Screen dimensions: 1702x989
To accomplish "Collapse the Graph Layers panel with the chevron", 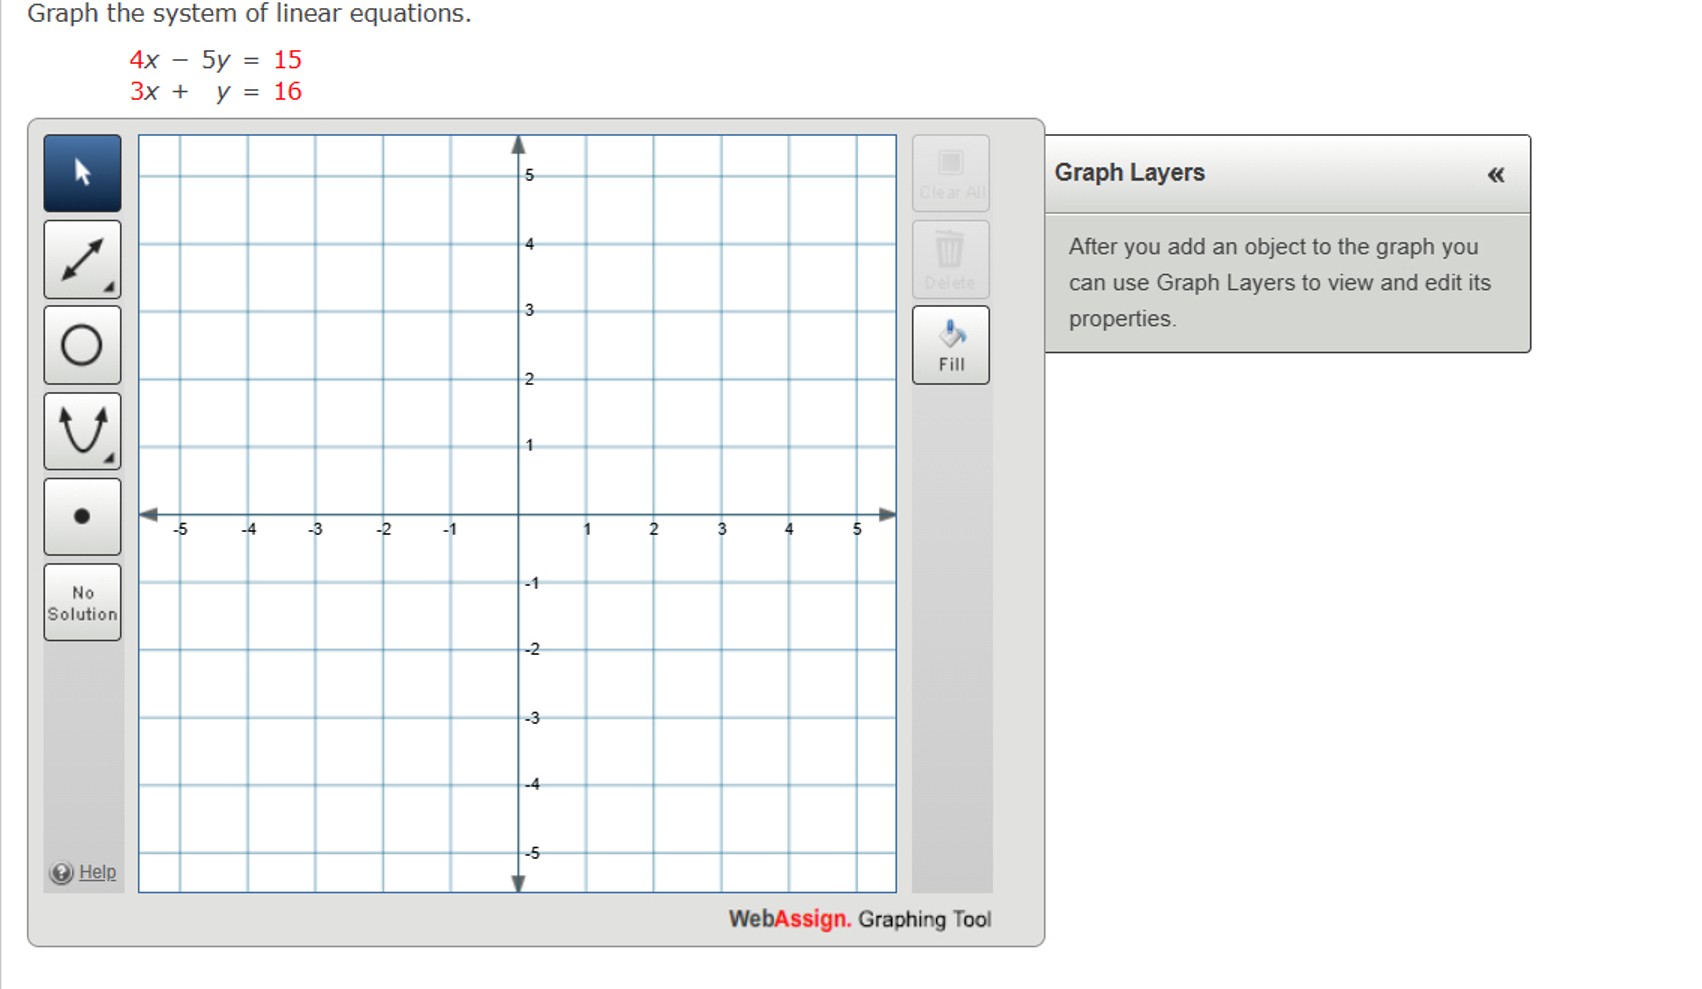I will [1496, 174].
